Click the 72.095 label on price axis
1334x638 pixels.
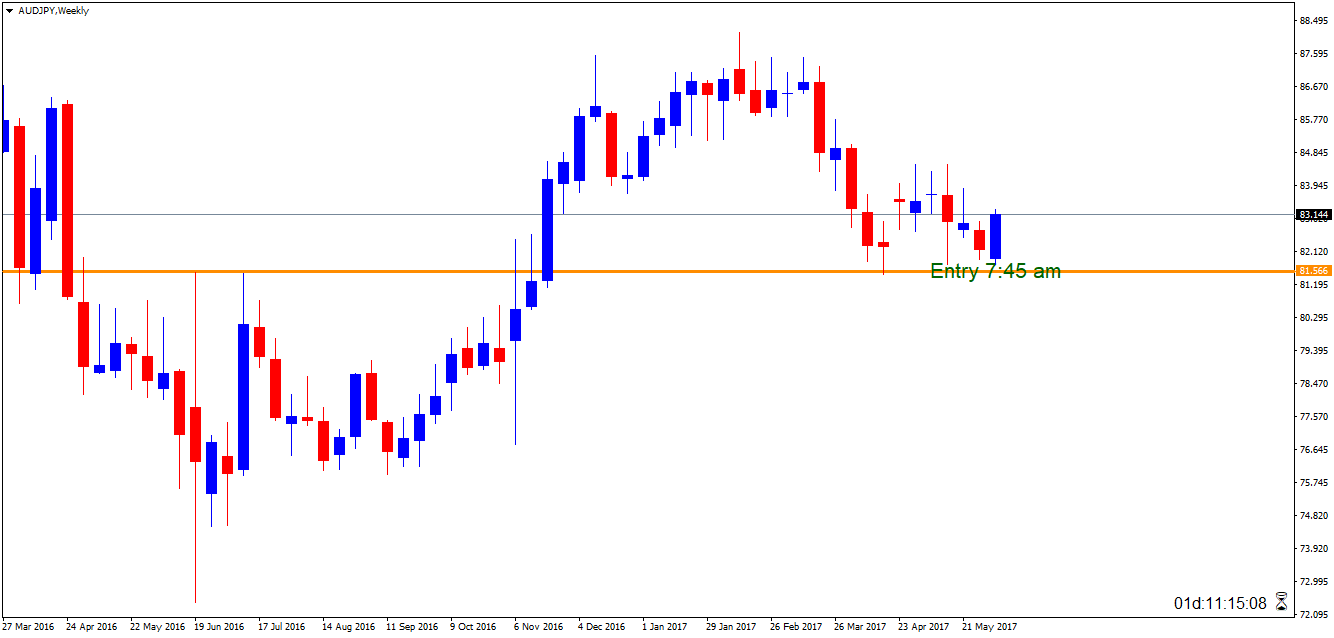tap(1313, 614)
